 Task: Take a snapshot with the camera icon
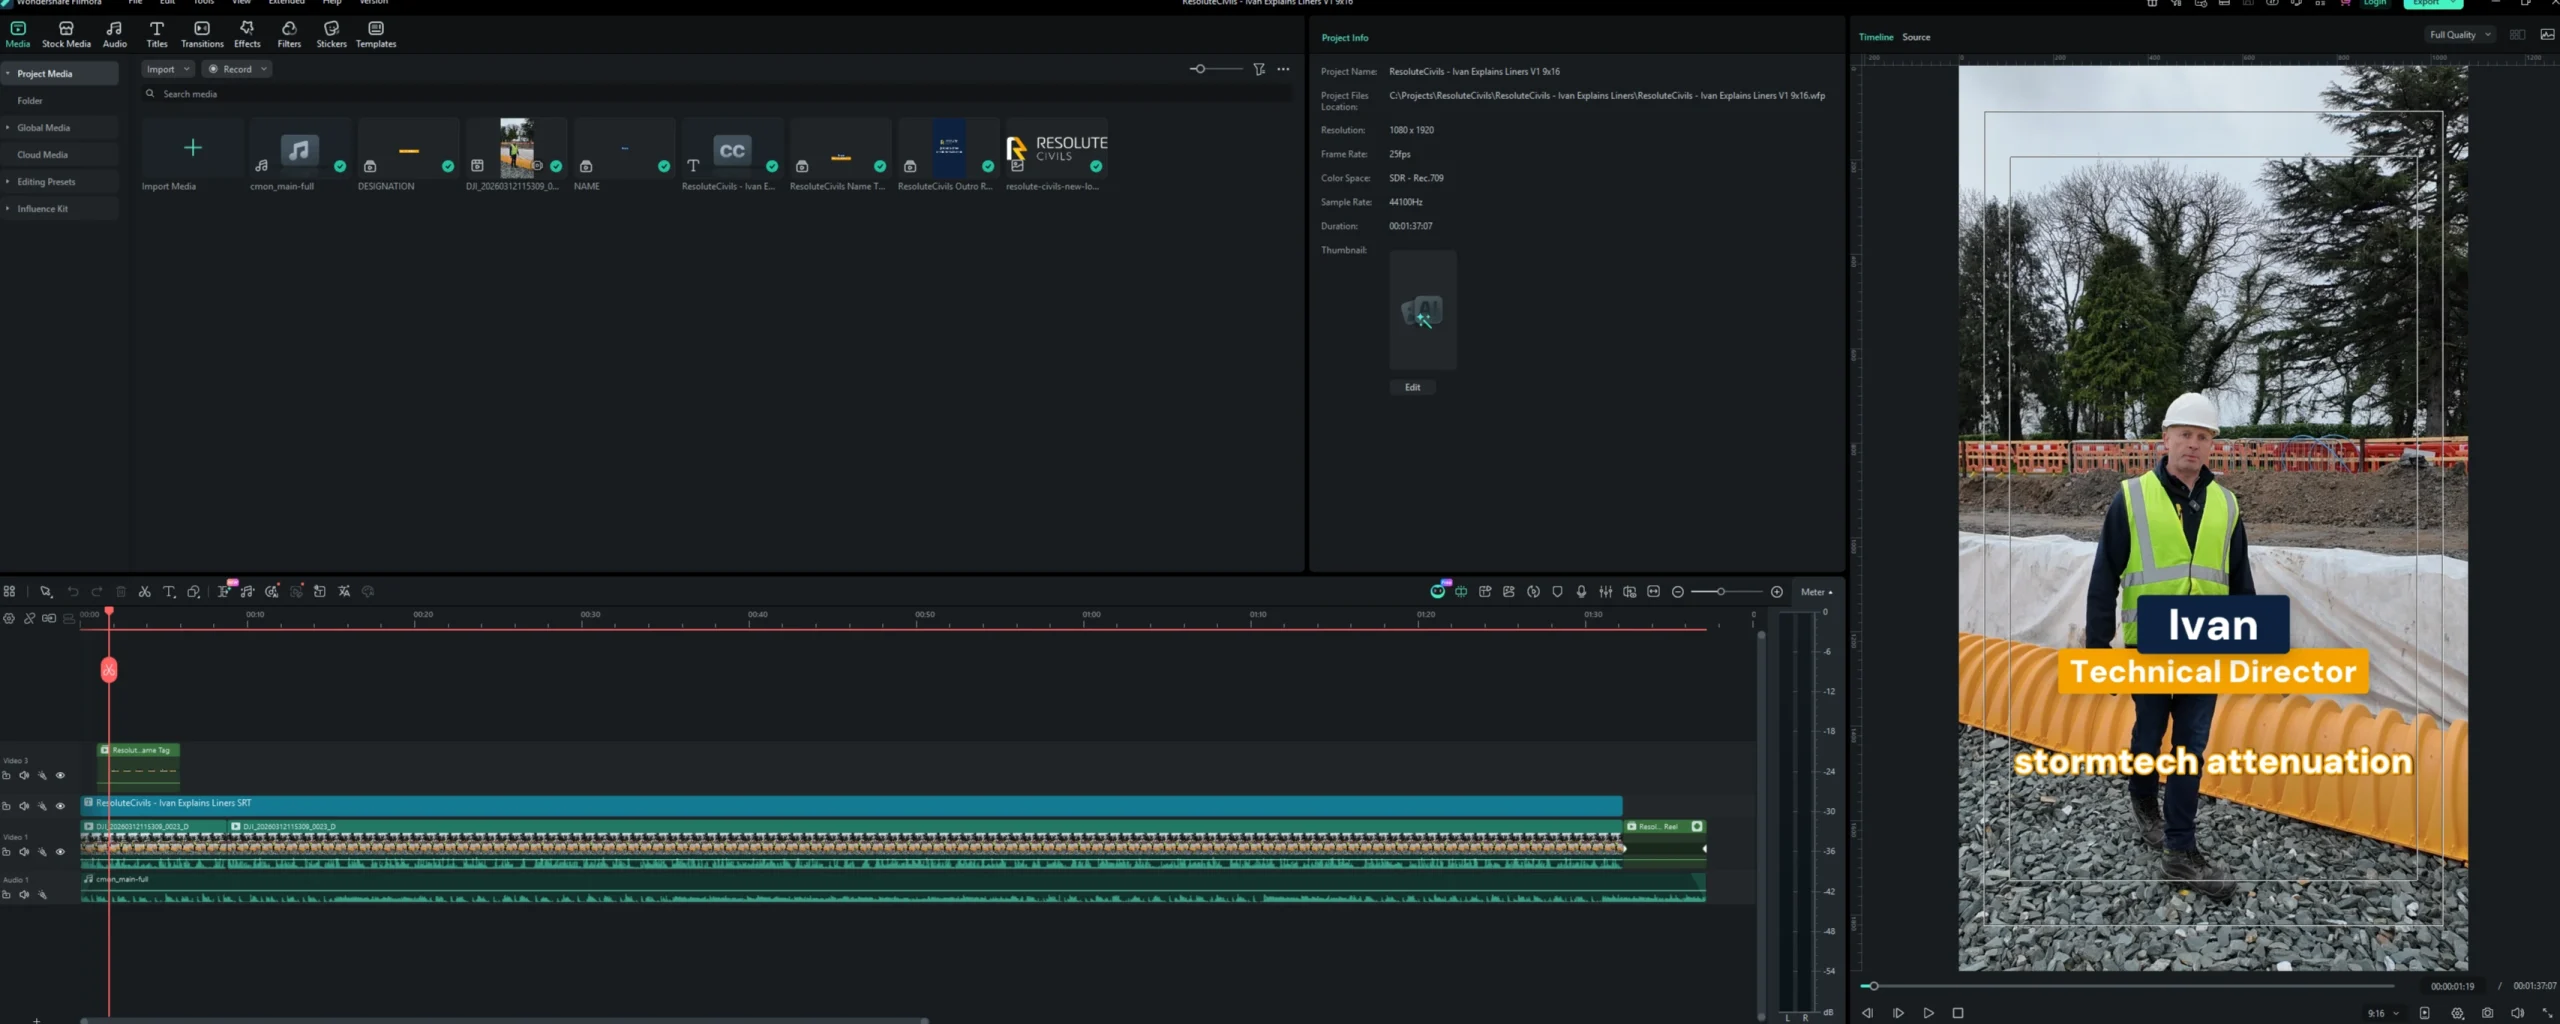point(2487,1013)
